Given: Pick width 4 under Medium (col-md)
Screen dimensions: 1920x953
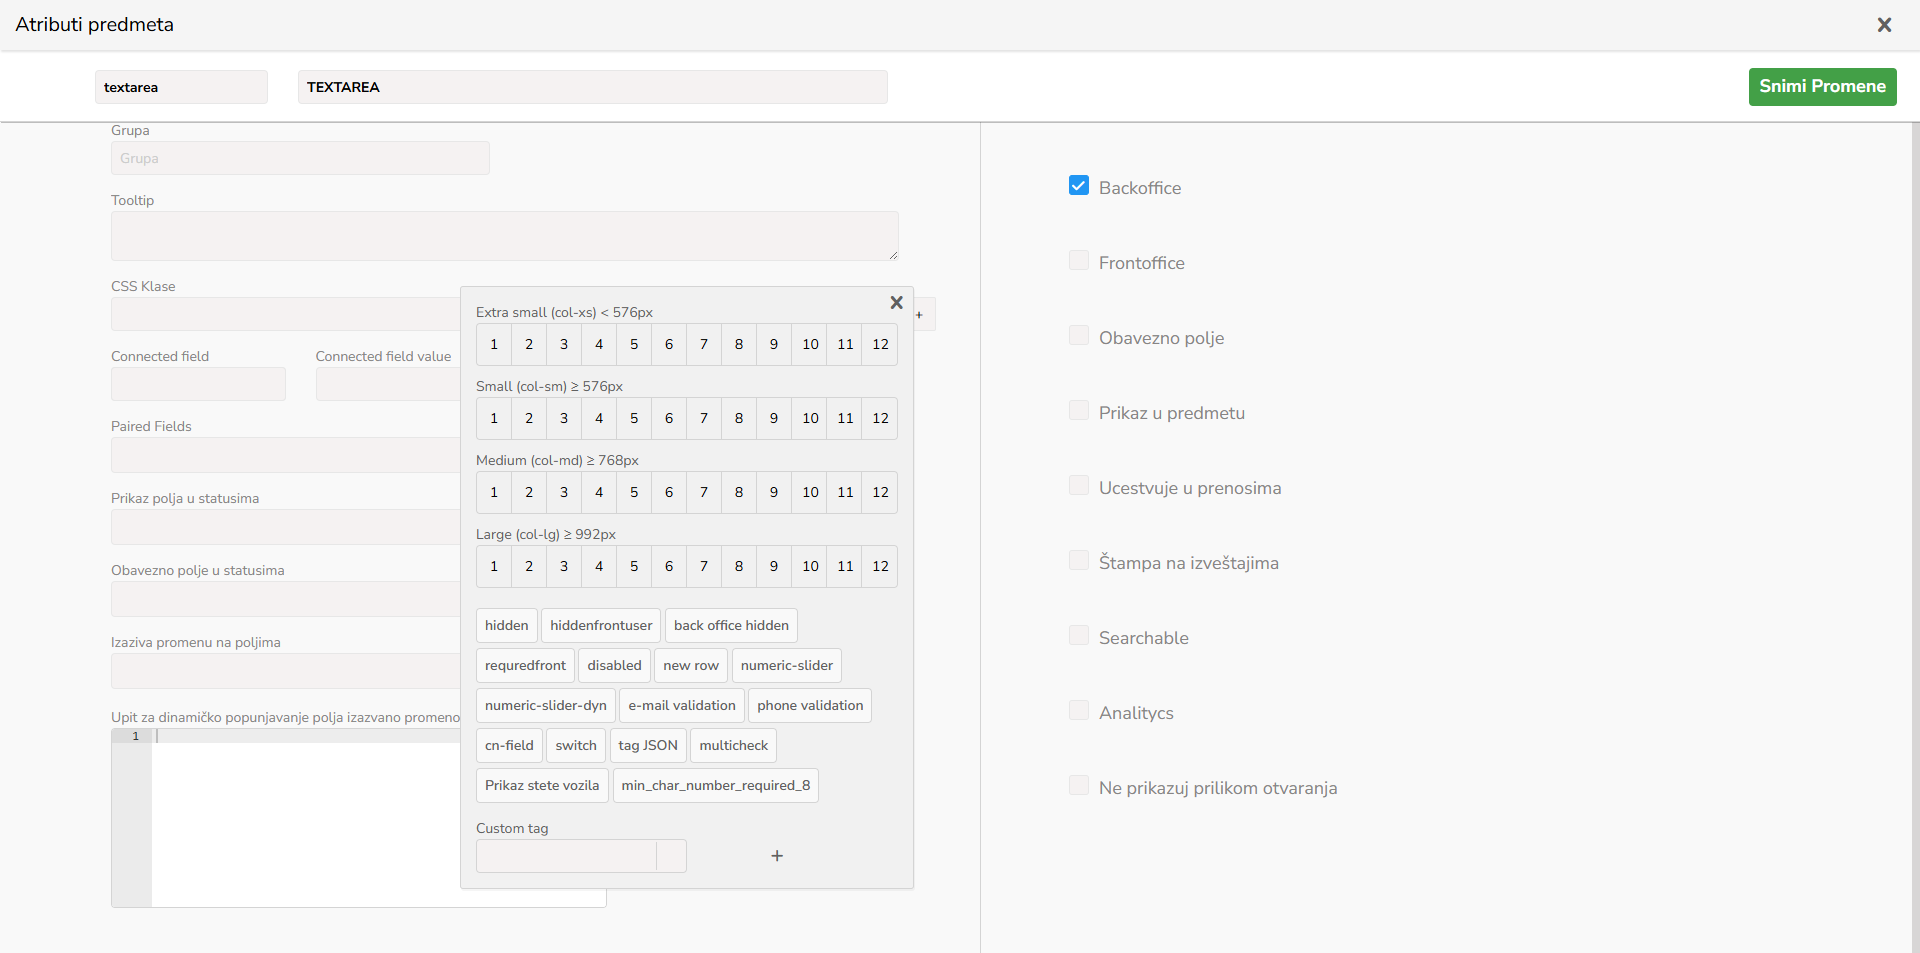Looking at the screenshot, I should pos(599,493).
